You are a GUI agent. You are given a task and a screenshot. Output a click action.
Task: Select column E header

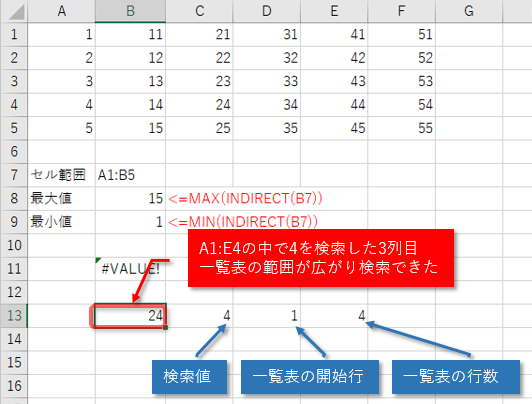(334, 11)
